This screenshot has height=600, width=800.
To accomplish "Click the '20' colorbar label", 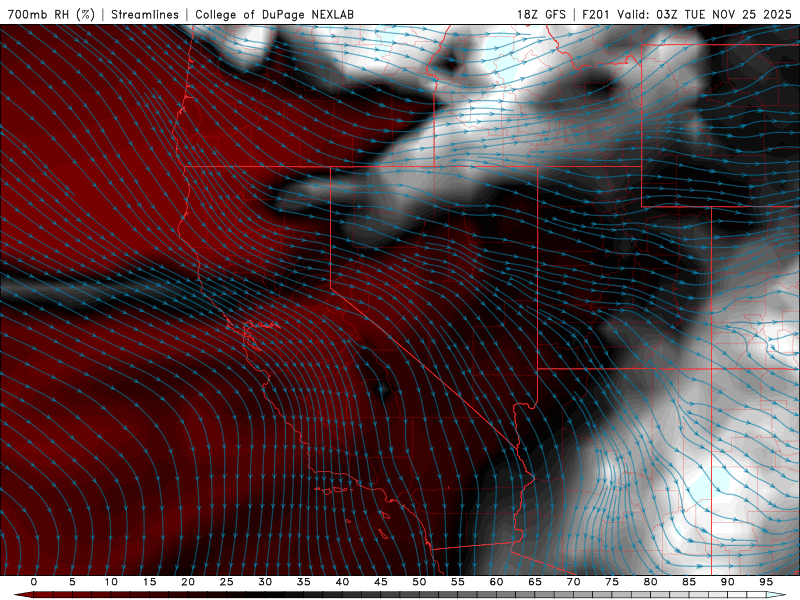I will click(x=188, y=582).
